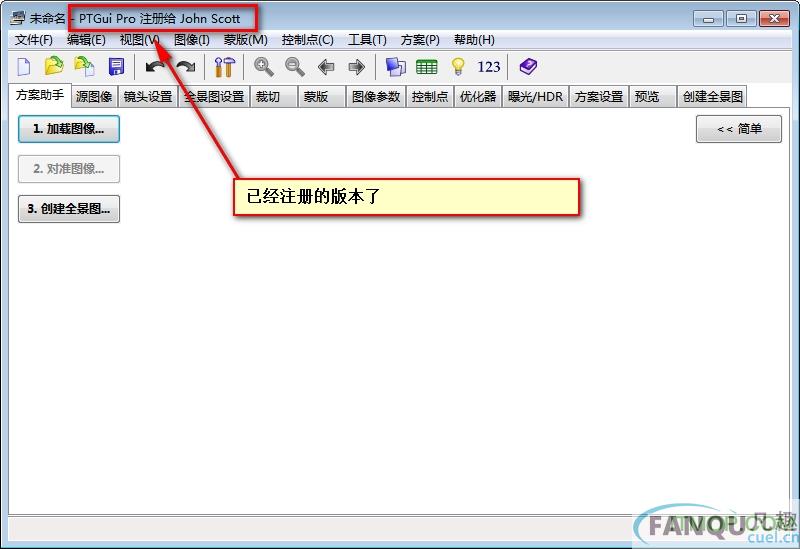Open the 图像(I) menu
Image resolution: width=800 pixels, height=549 pixels.
[x=192, y=40]
